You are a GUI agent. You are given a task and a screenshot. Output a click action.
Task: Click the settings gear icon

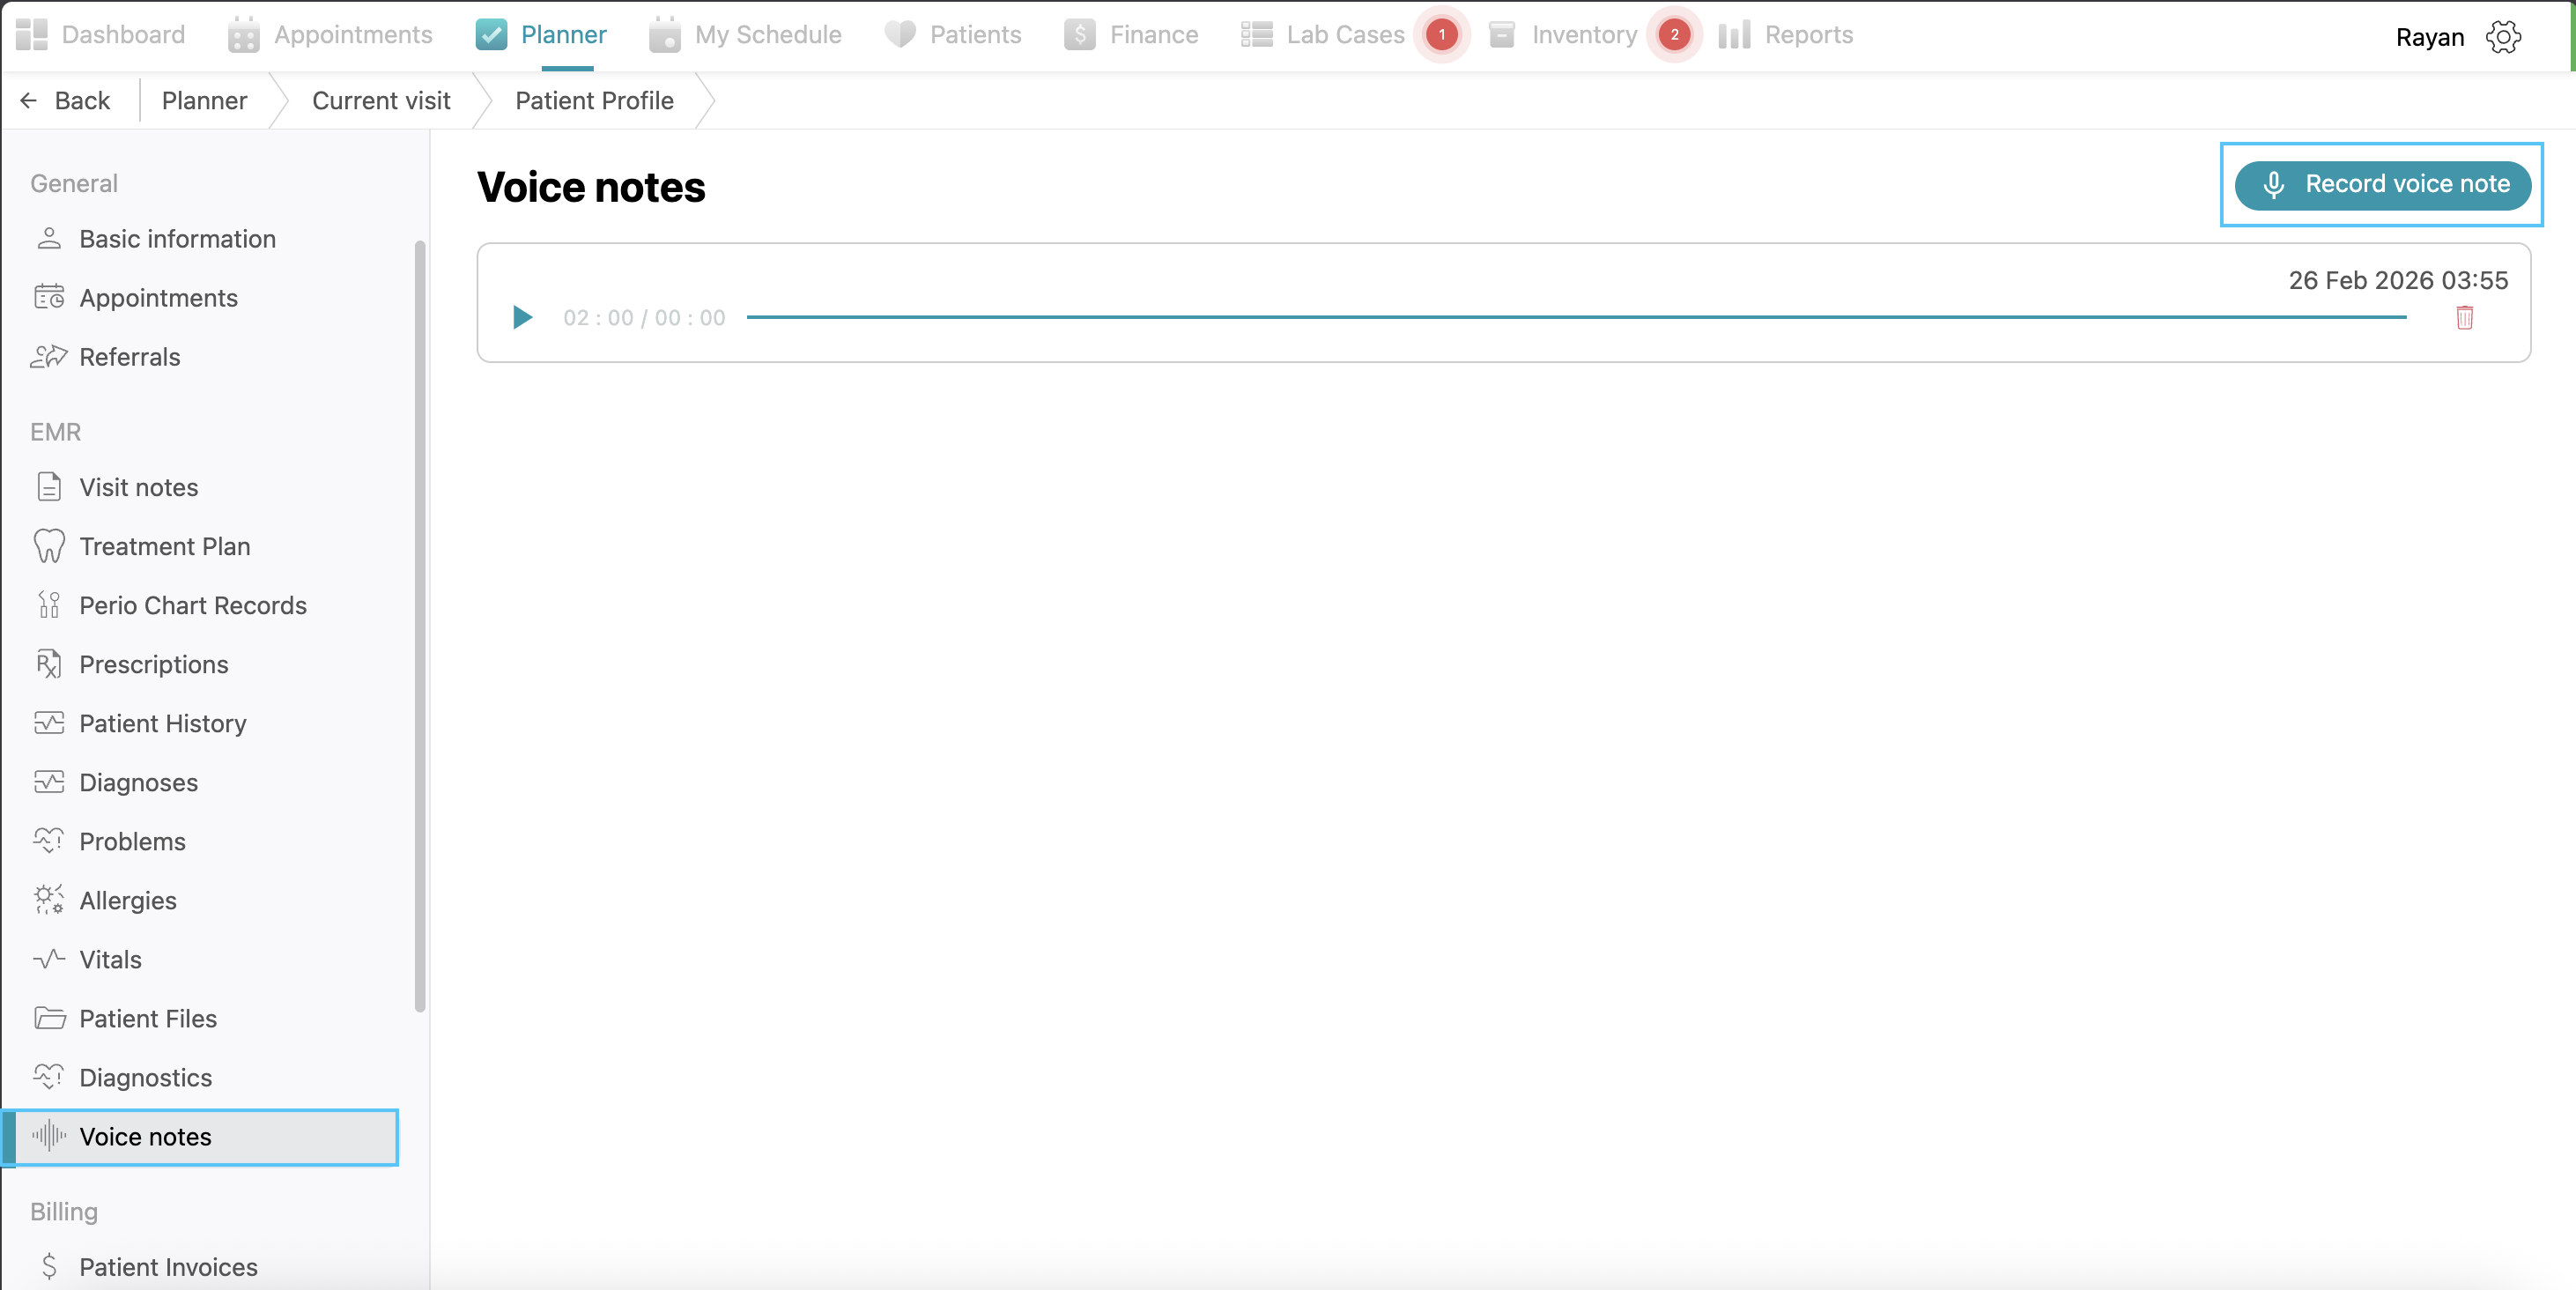coord(2503,37)
